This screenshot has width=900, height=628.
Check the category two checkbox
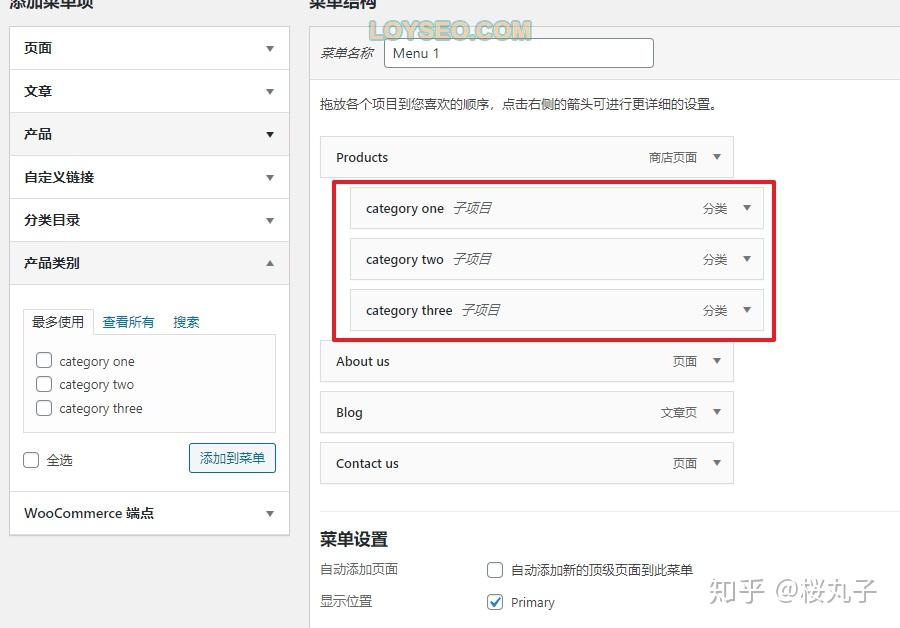click(44, 384)
